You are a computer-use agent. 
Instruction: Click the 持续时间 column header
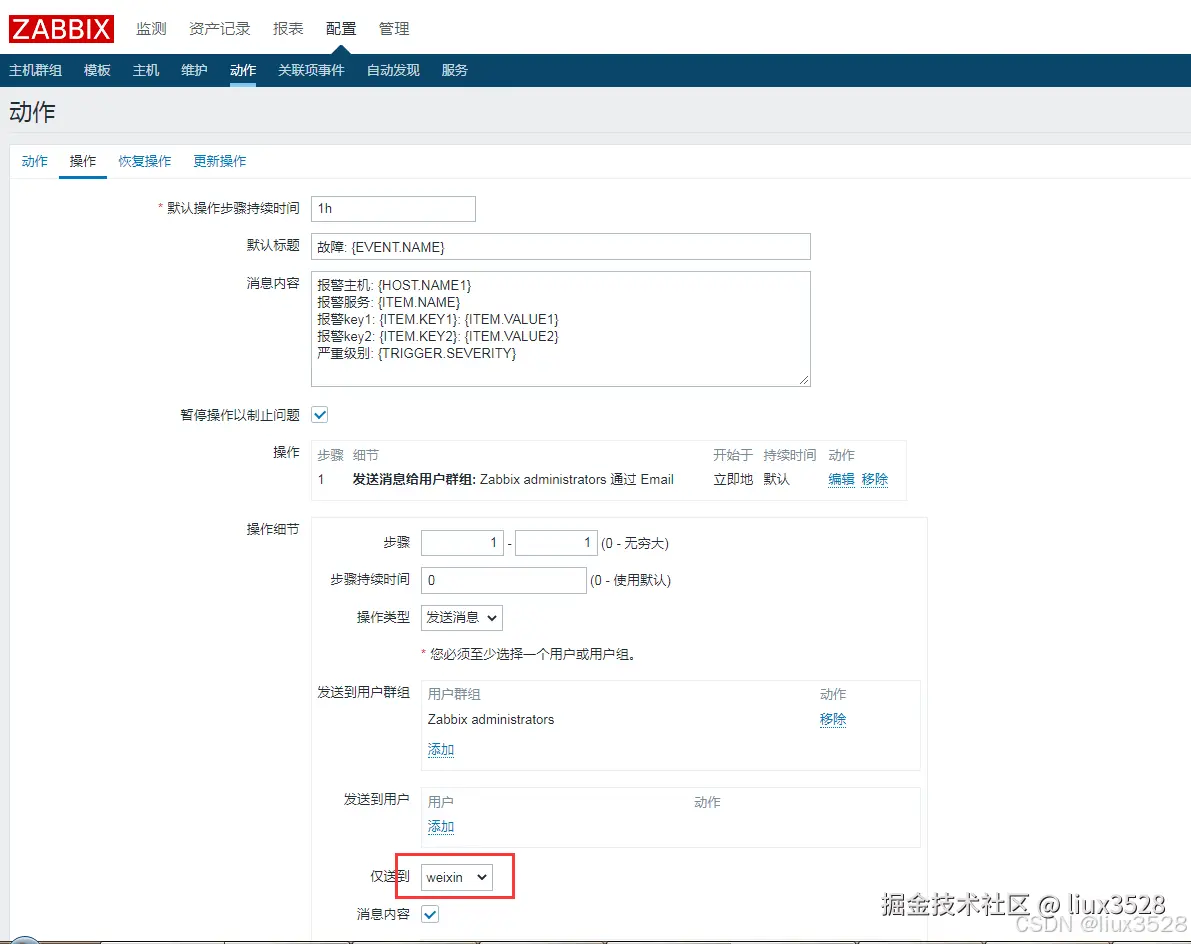pyautogui.click(x=790, y=455)
